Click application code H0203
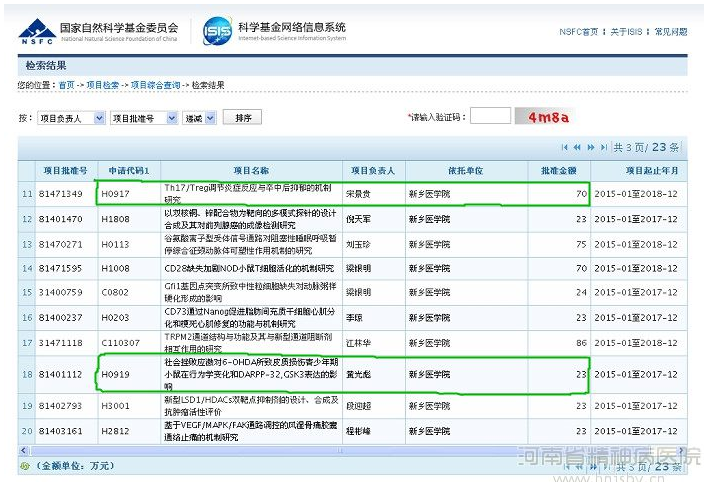 pos(115,318)
